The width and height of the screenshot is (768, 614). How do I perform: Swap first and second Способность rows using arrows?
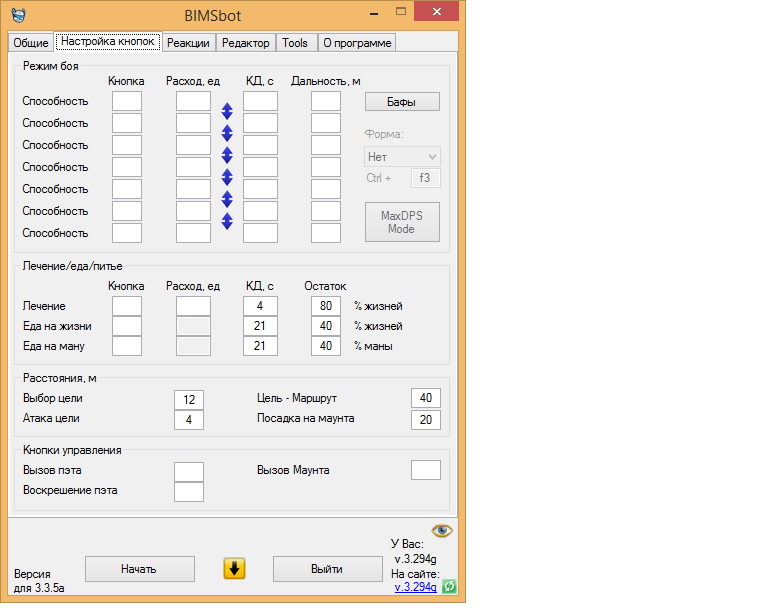pos(227,111)
